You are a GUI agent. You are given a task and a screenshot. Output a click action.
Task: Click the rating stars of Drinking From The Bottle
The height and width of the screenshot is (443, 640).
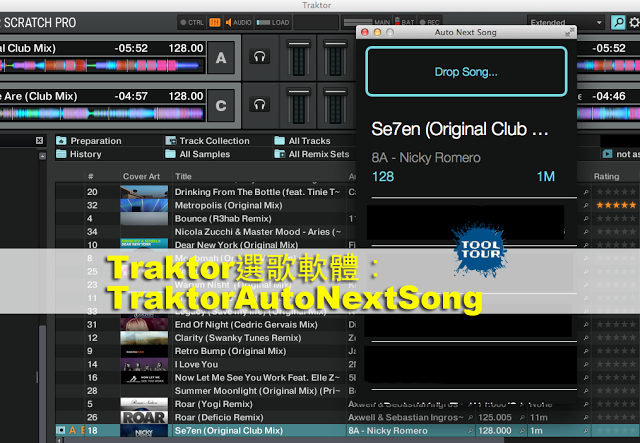tap(616, 192)
